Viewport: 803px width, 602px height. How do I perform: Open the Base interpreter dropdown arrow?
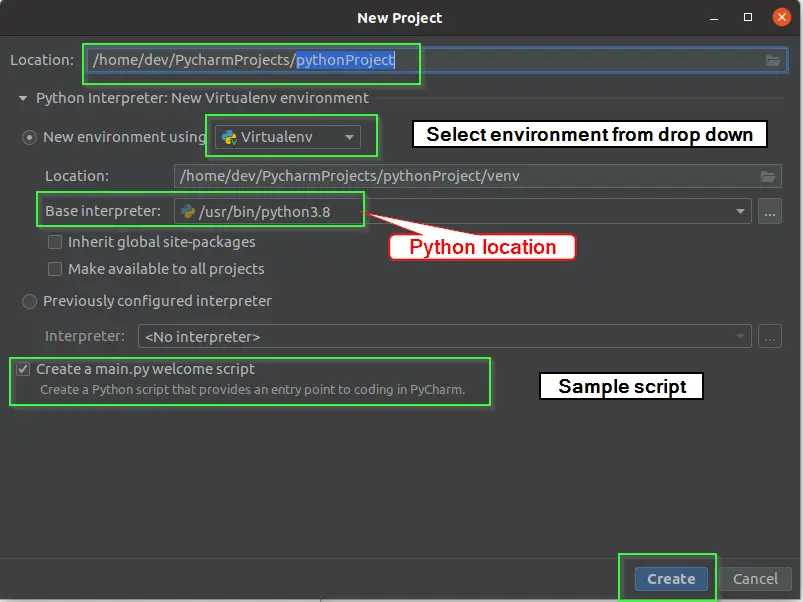coord(740,211)
